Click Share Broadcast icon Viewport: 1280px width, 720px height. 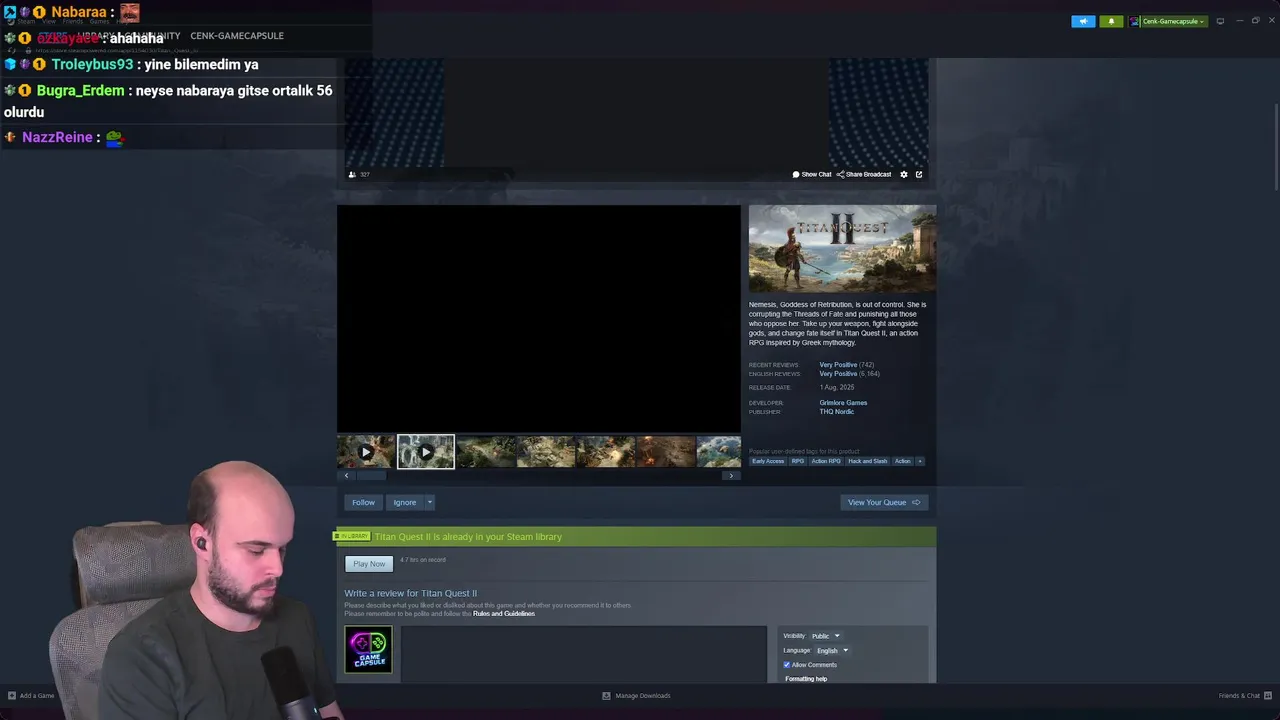(841, 174)
